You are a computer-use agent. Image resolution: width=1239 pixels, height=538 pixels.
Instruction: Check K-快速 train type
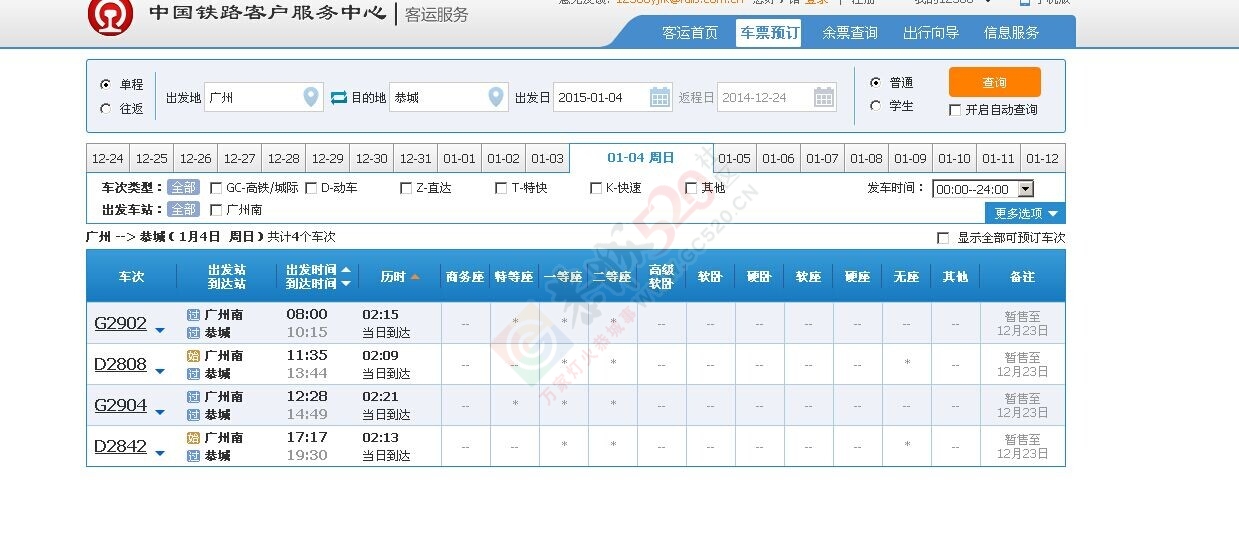coord(597,187)
